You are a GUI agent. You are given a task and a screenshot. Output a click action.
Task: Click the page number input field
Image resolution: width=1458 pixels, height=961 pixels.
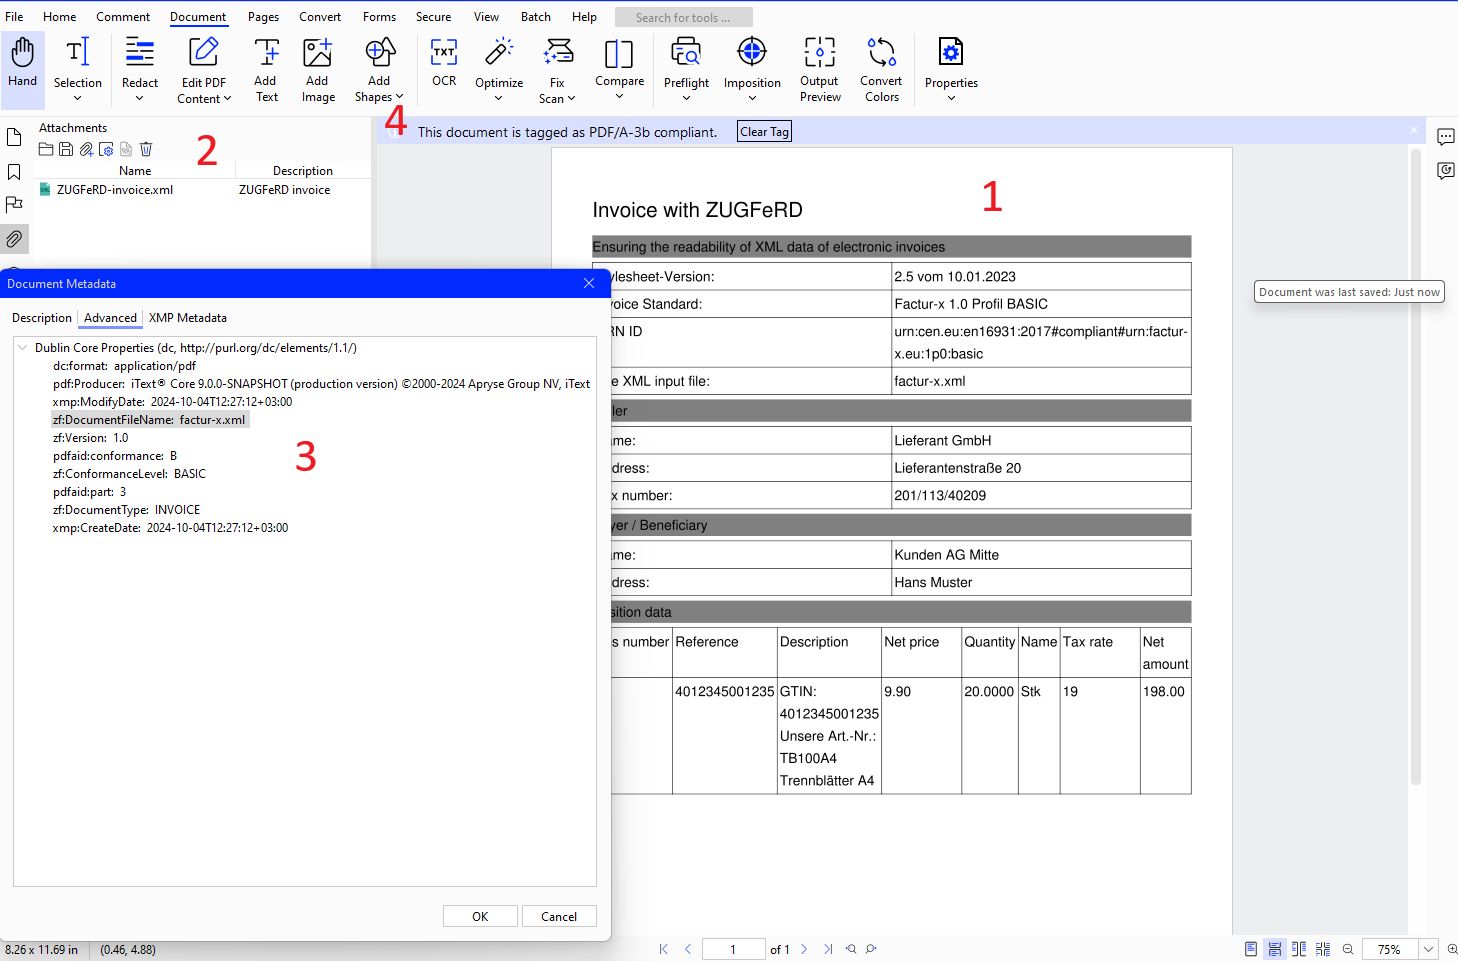pyautogui.click(x=733, y=949)
